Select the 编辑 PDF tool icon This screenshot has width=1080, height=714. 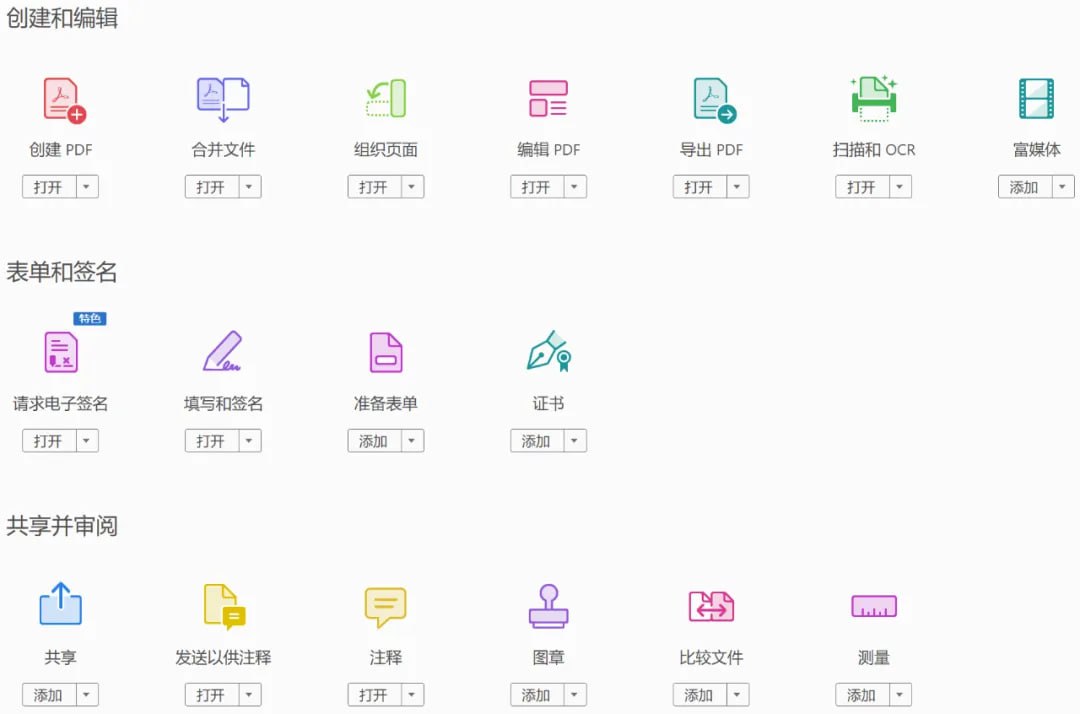pyautogui.click(x=548, y=98)
